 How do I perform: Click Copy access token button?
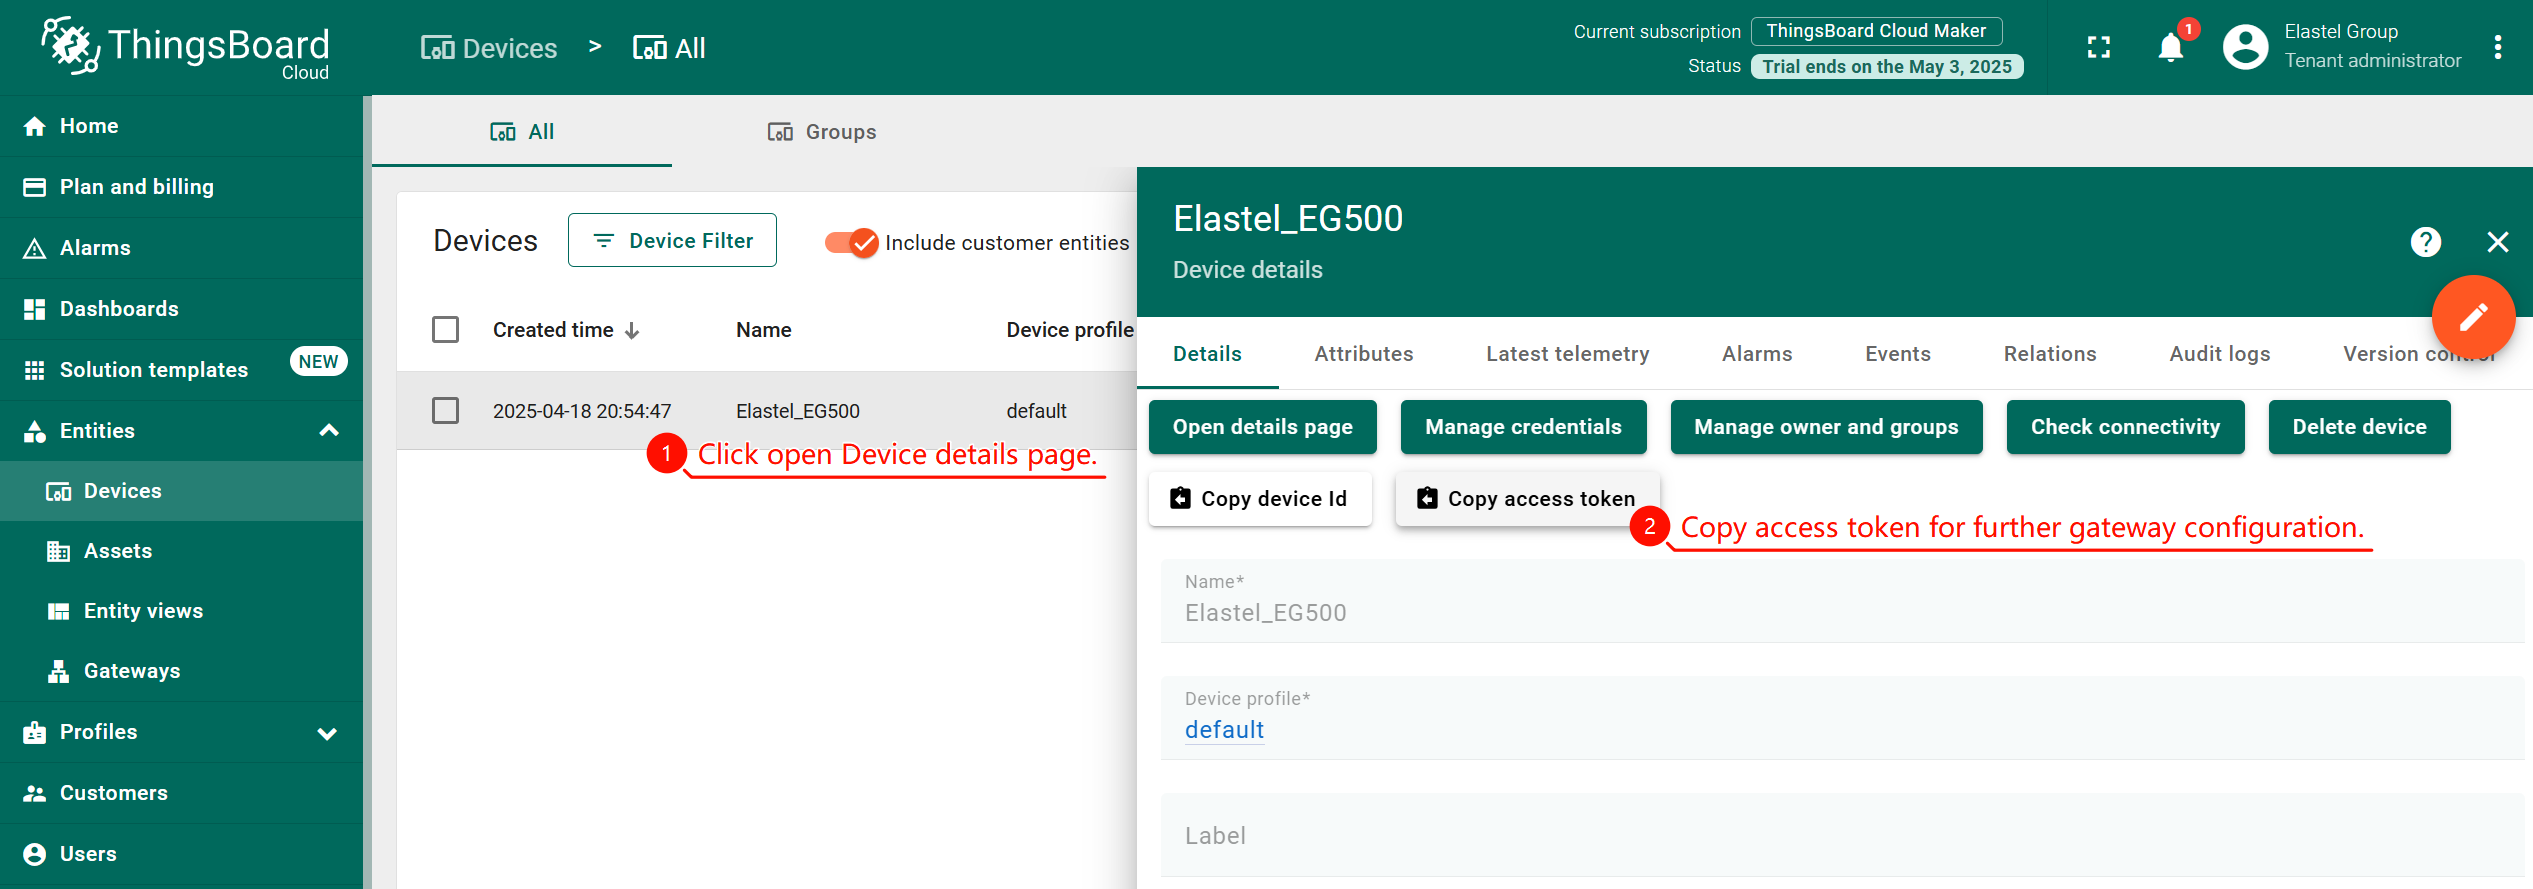click(1527, 499)
